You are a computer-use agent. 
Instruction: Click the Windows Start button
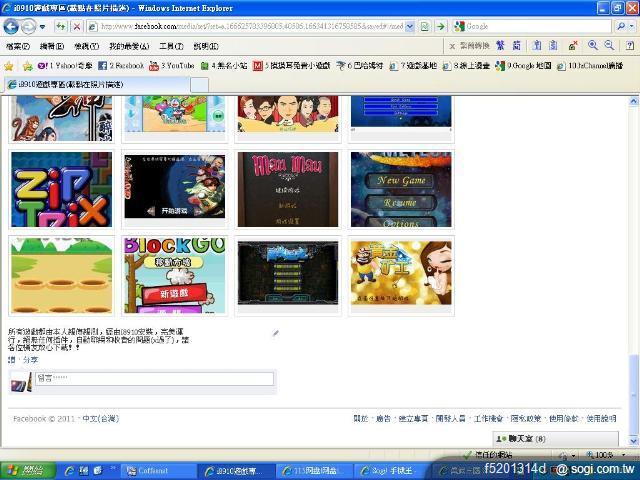click(x=27, y=471)
